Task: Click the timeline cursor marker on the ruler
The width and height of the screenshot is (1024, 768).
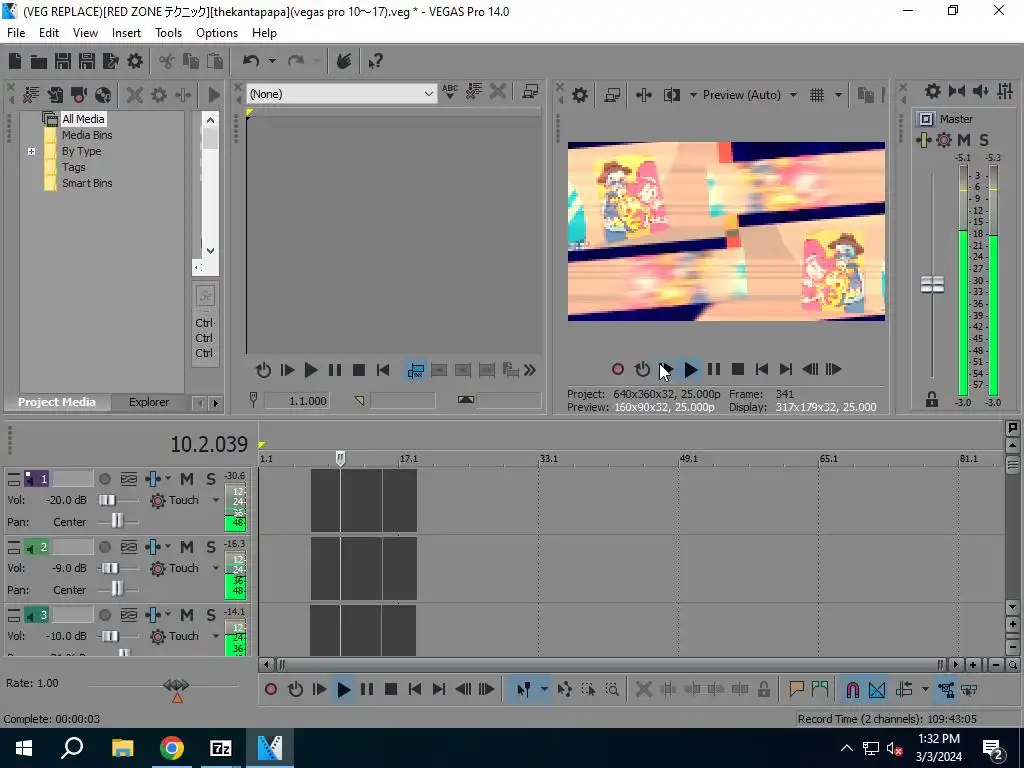Action: click(340, 458)
